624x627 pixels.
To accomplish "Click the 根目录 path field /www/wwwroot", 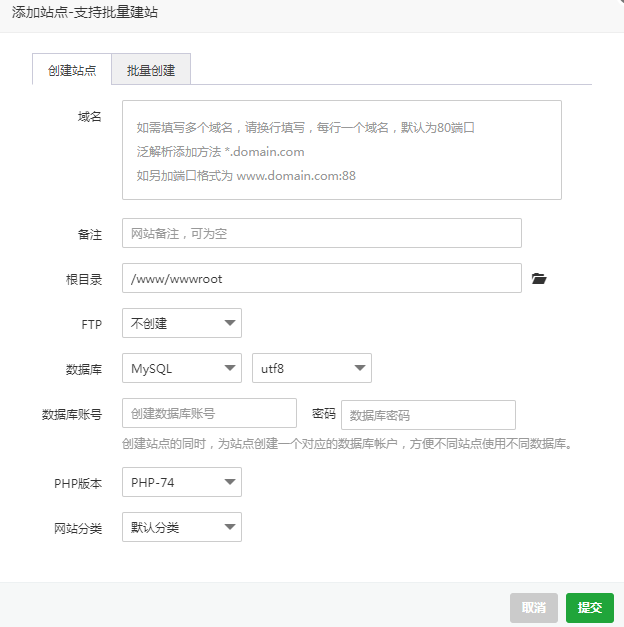I will [x=322, y=278].
